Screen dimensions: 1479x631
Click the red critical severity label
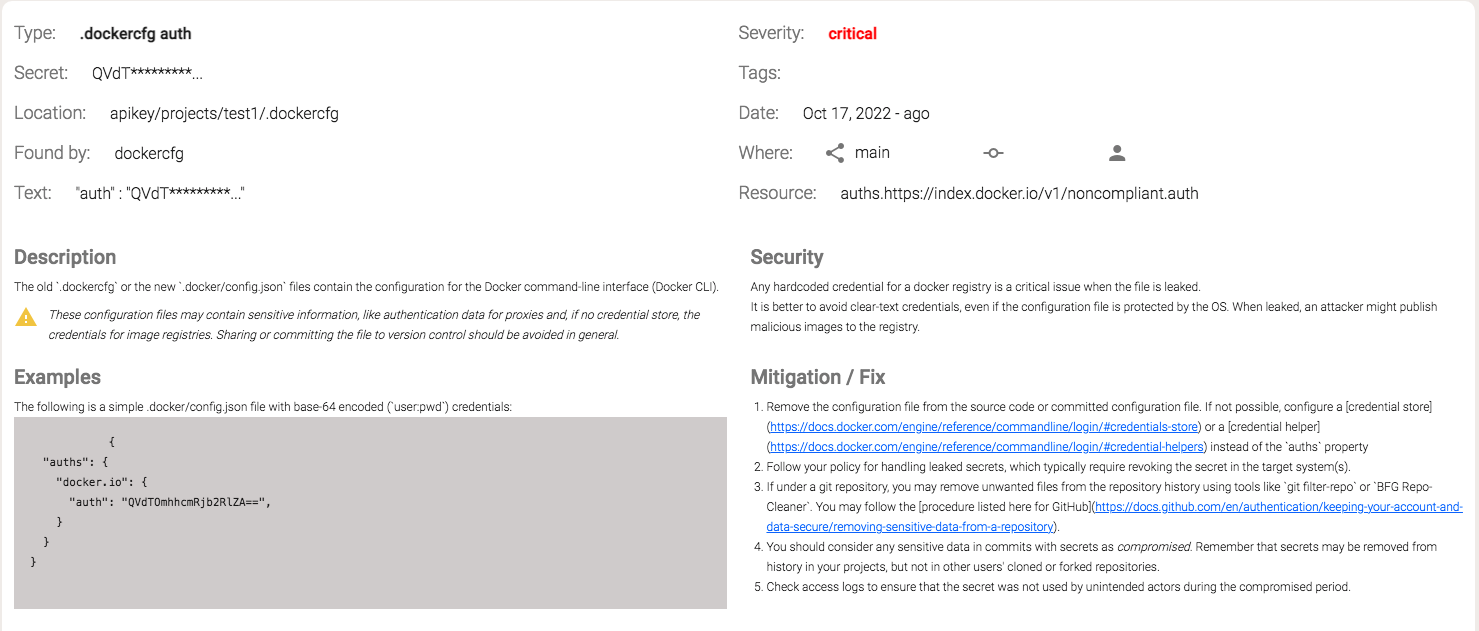point(852,34)
